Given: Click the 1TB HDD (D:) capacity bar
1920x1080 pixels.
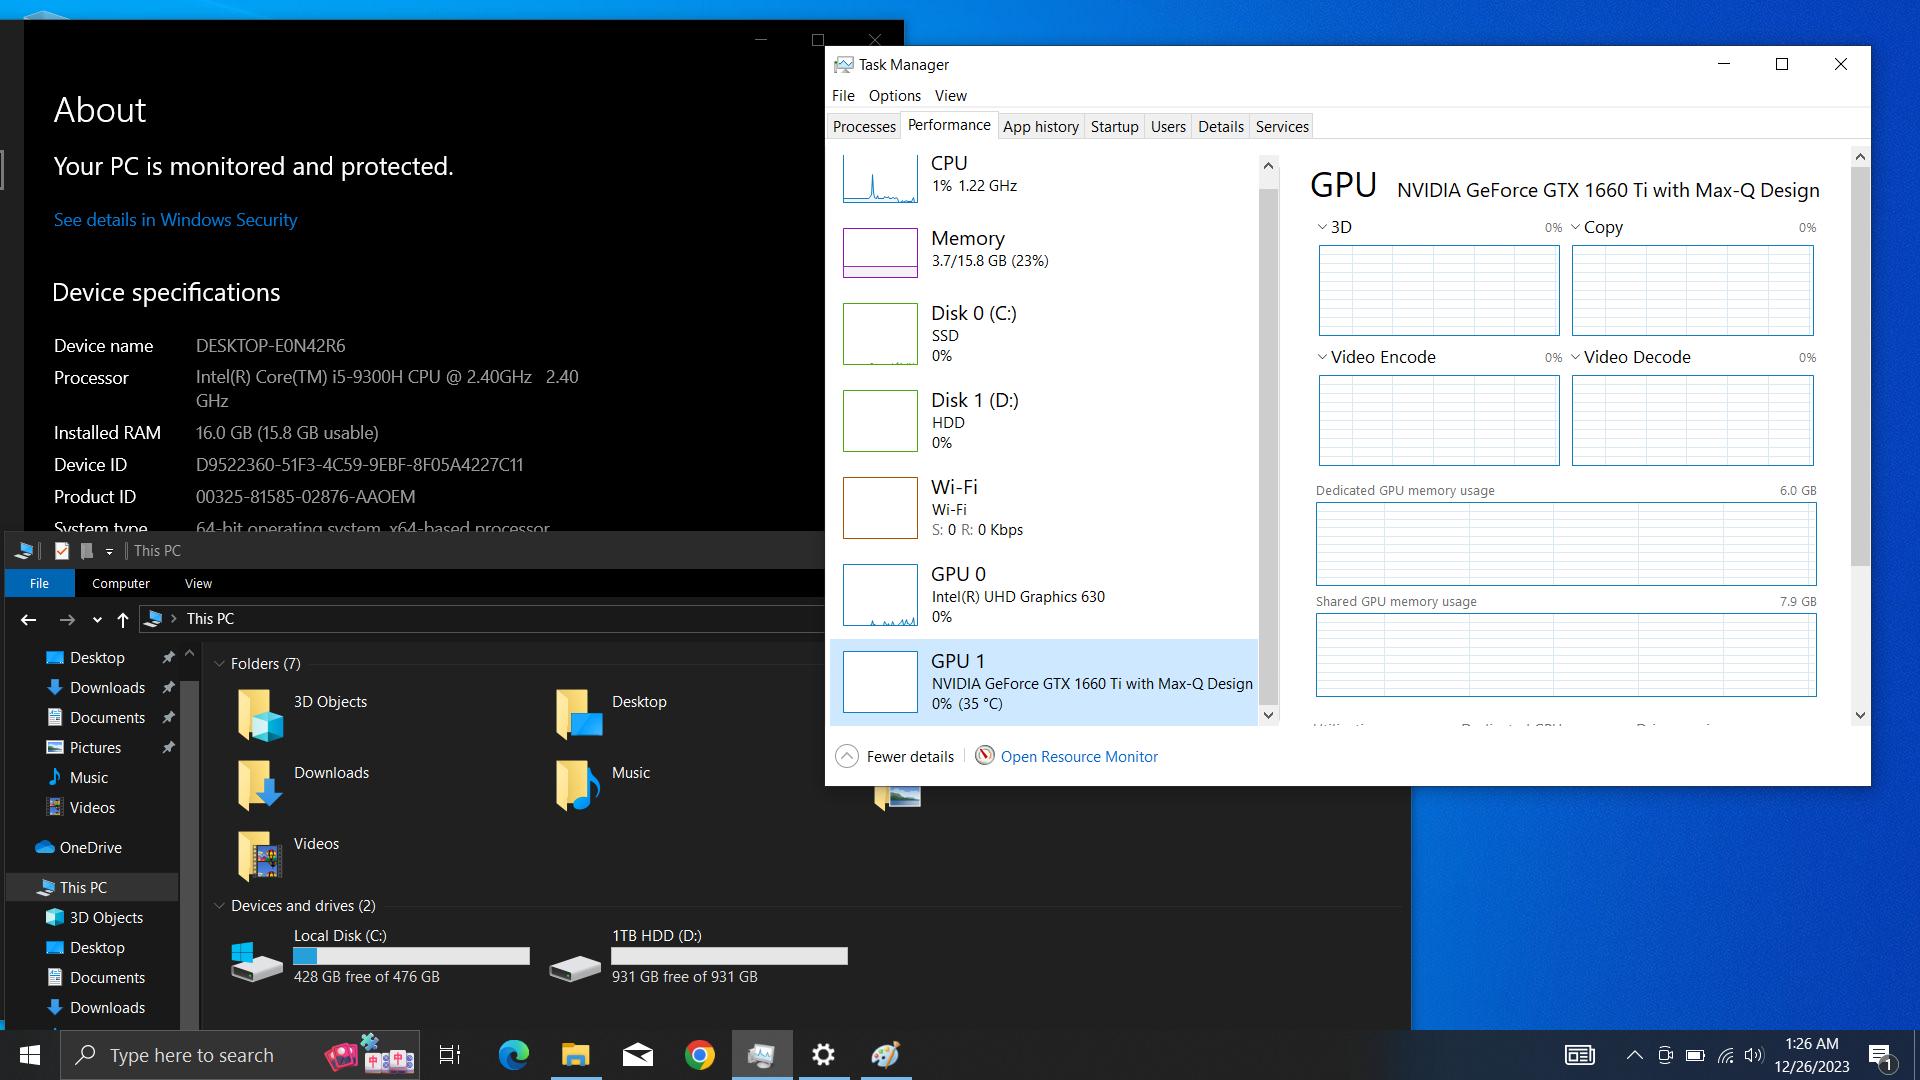Looking at the screenshot, I should coord(729,956).
